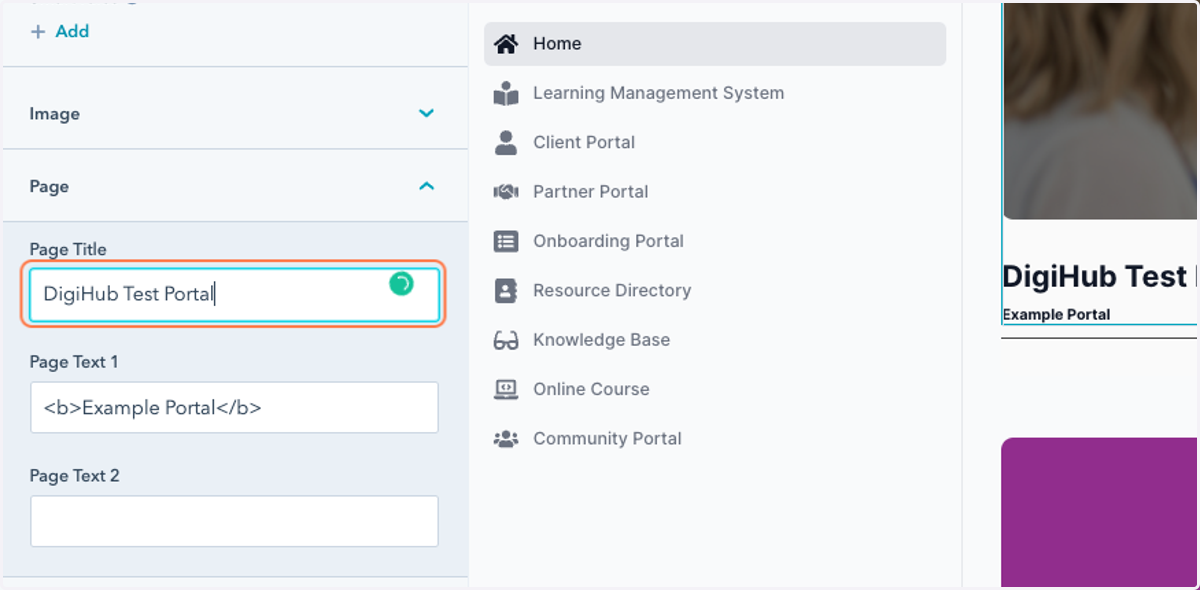Click the Home house icon
Screen dimensions: 1200x590
(506, 44)
